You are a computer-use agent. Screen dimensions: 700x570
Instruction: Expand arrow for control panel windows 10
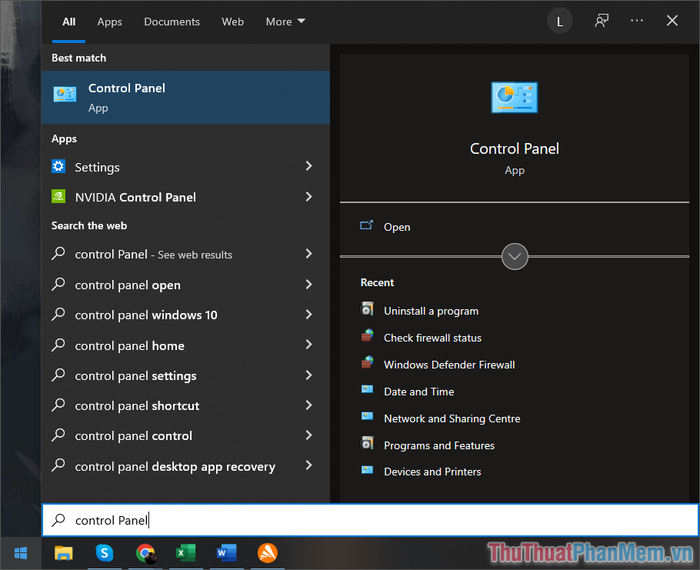click(x=308, y=314)
